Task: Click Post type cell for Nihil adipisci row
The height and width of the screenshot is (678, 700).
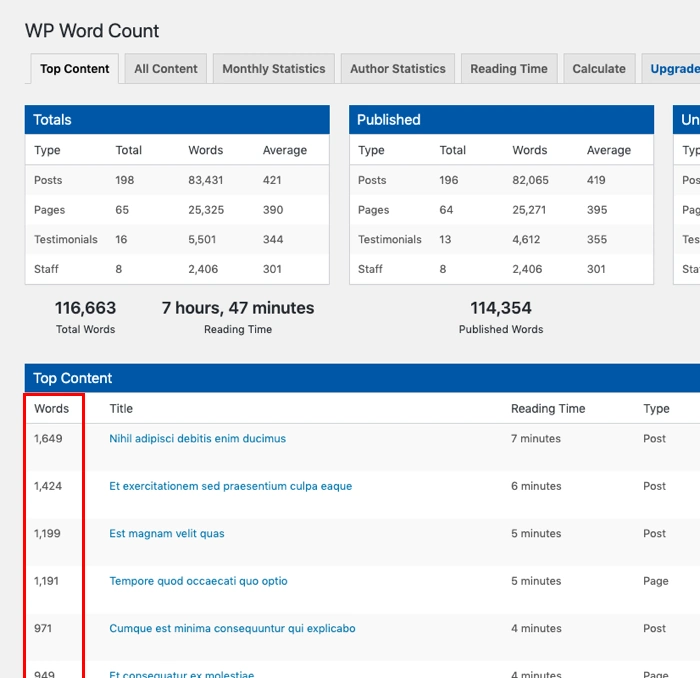Action: (x=654, y=438)
